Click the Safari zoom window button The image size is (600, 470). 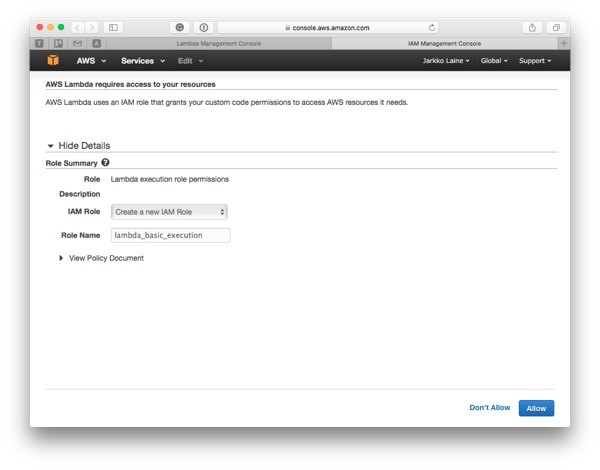point(61,27)
